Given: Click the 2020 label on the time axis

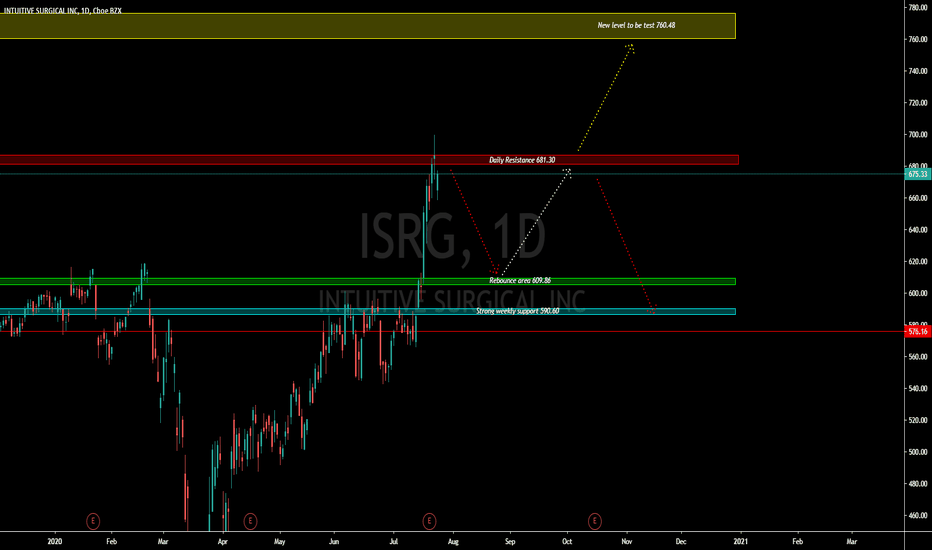Looking at the screenshot, I should 55,542.
